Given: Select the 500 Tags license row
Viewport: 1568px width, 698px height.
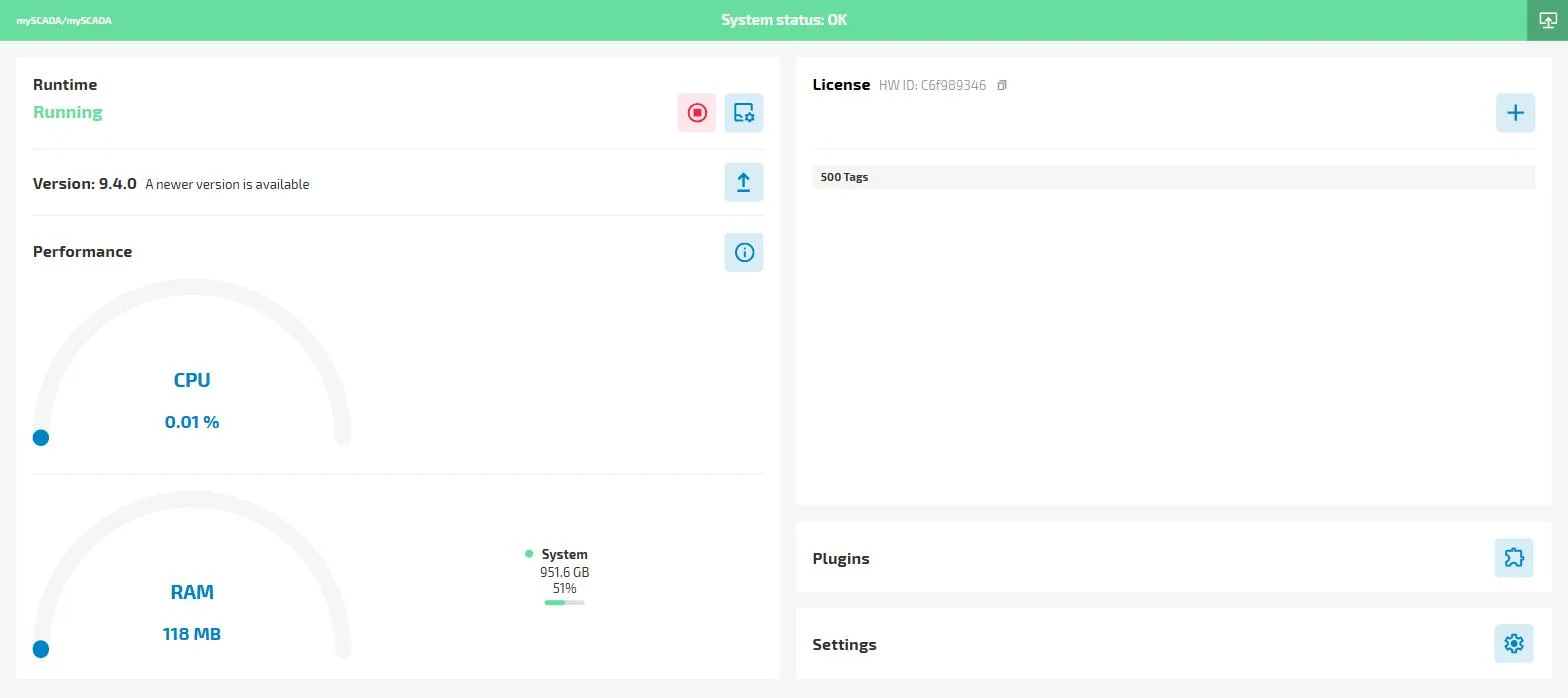Looking at the screenshot, I should coord(1173,177).
